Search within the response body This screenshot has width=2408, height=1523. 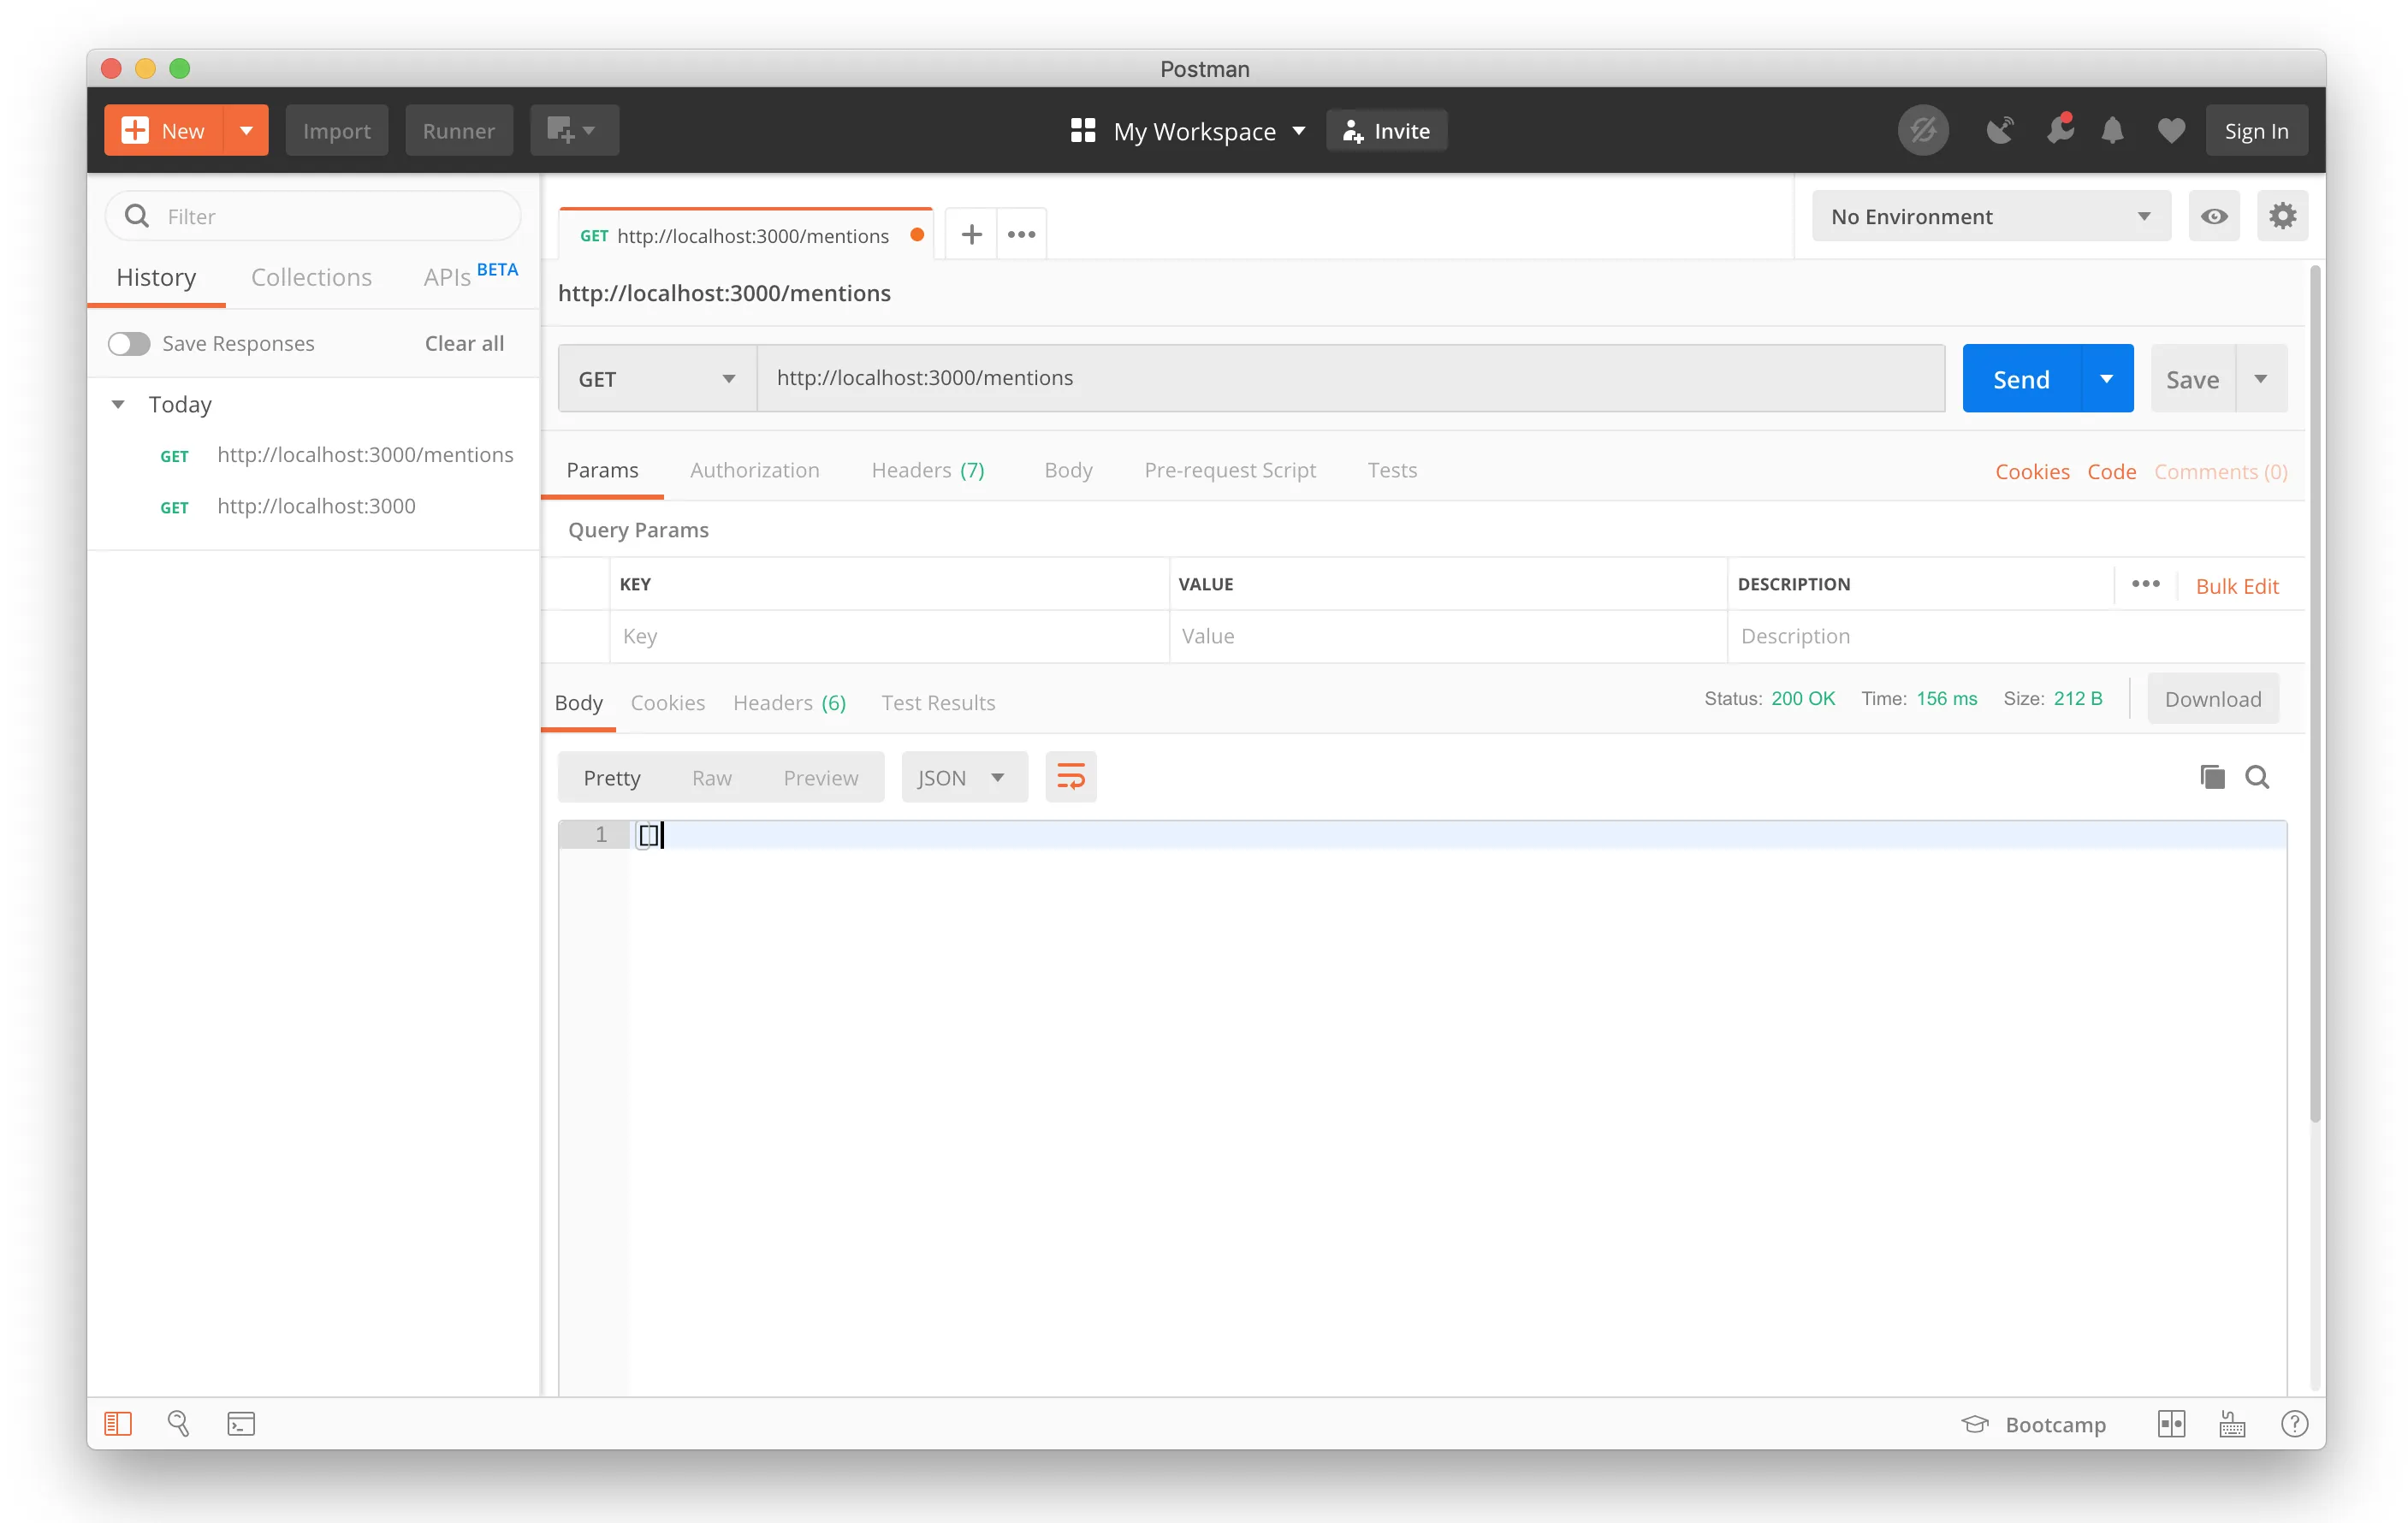click(x=2258, y=777)
